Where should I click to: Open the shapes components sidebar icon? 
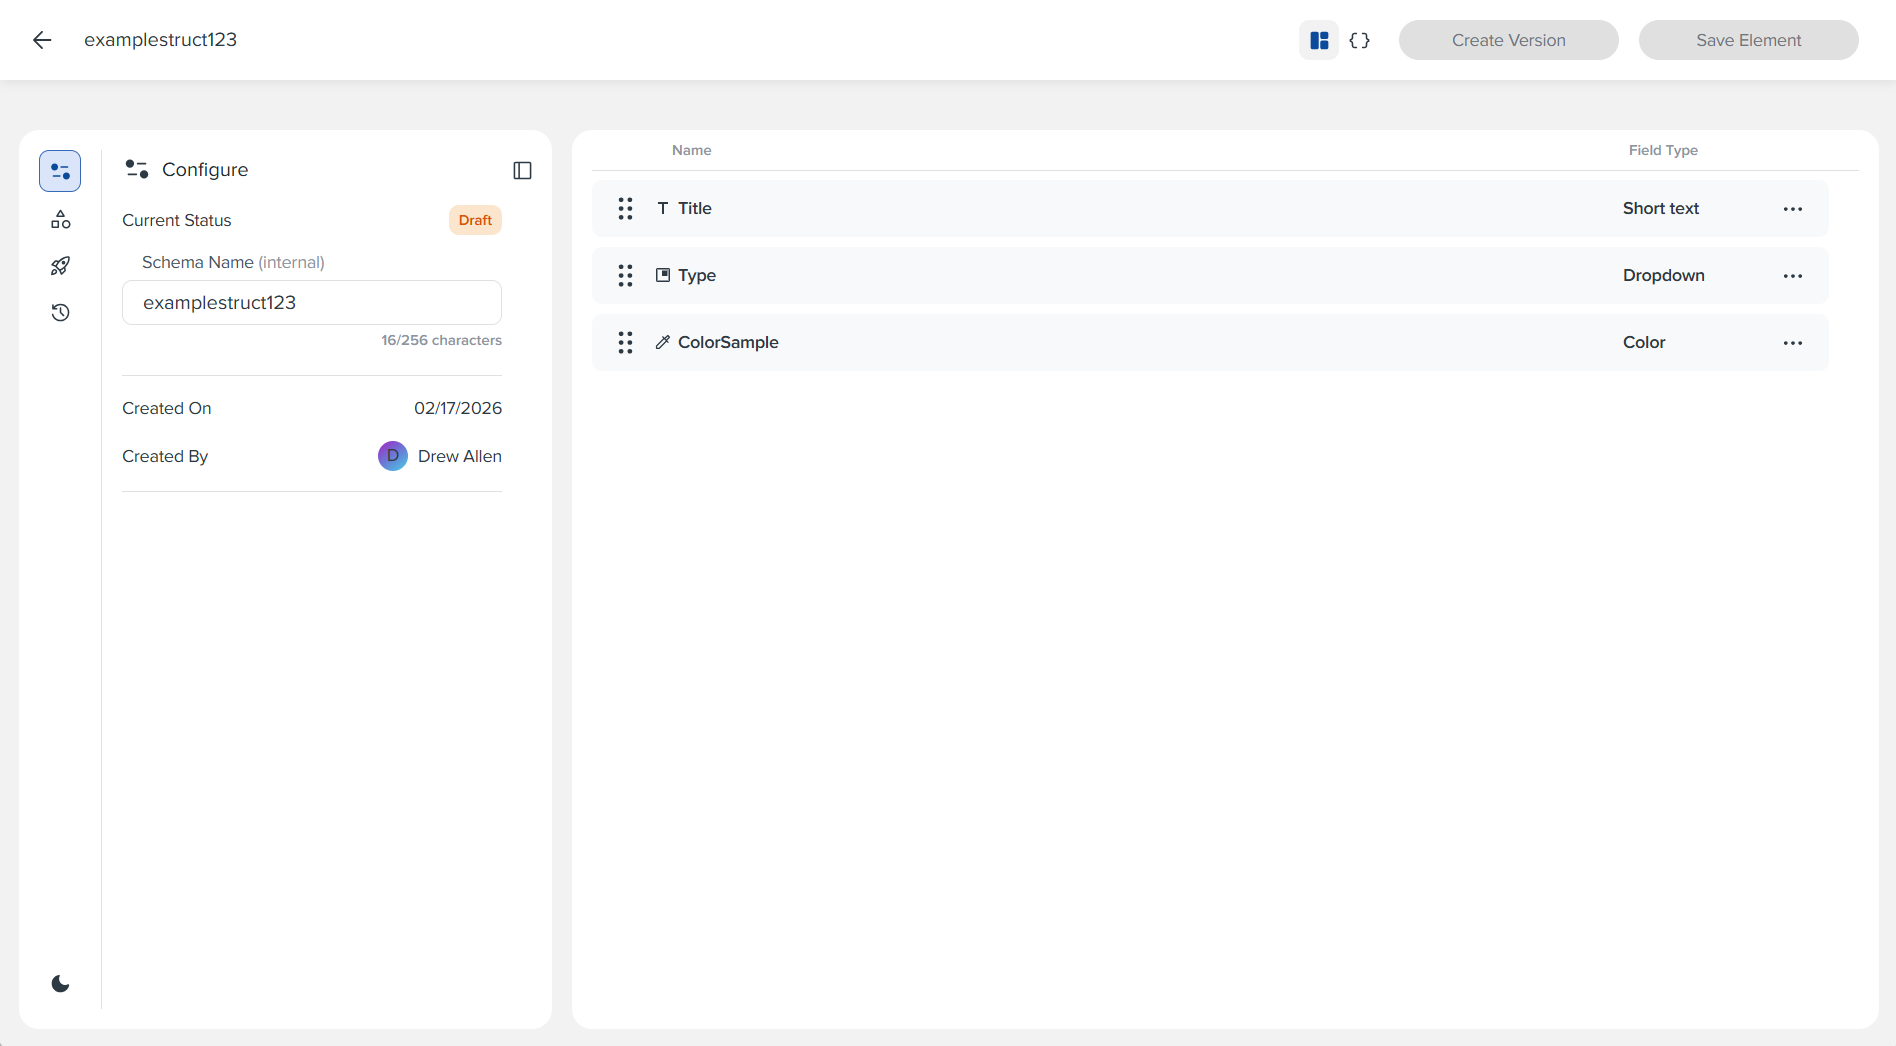pyautogui.click(x=60, y=219)
